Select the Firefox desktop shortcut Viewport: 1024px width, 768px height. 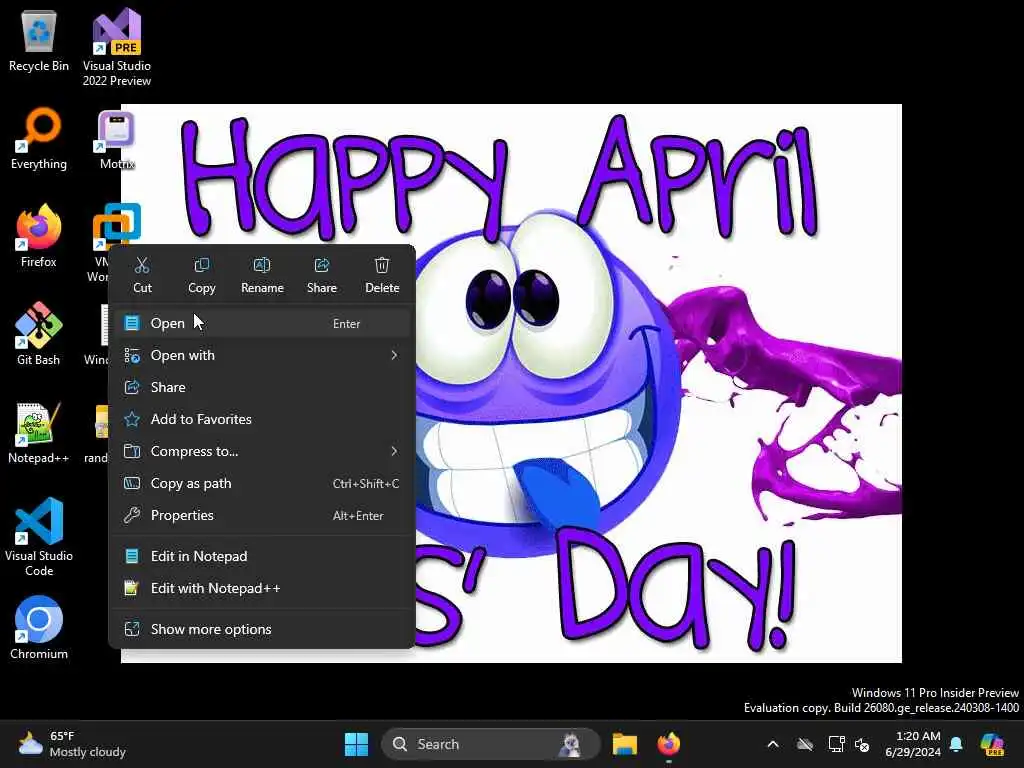tap(39, 236)
